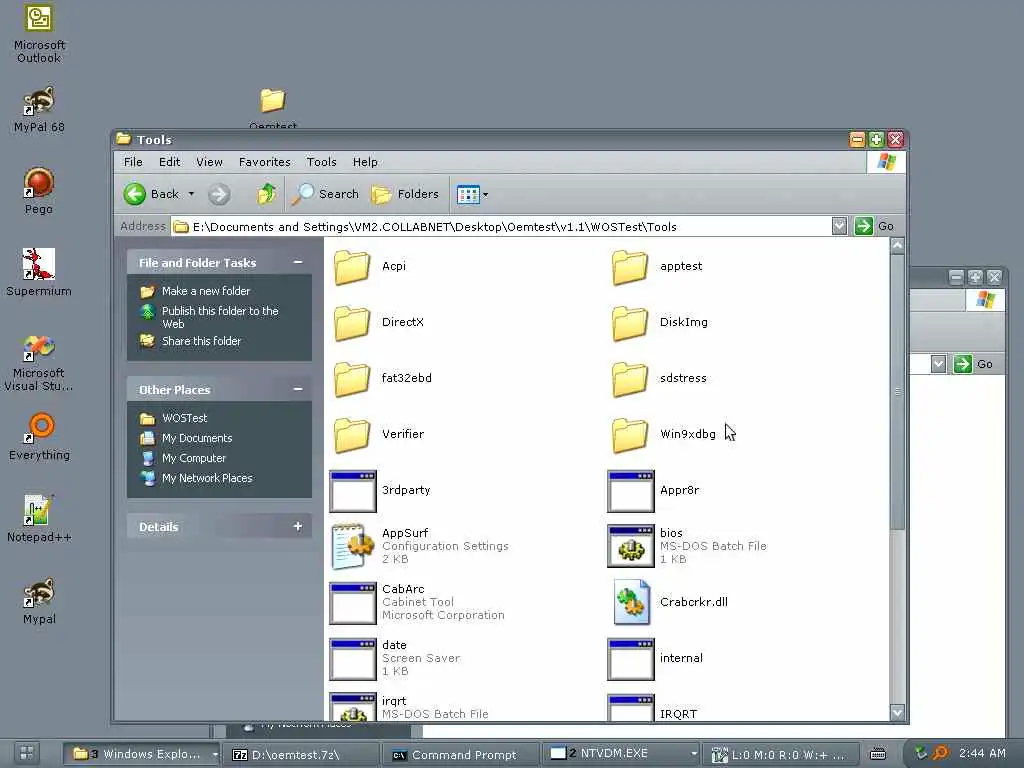Toggle the Folders pane button

coord(405,194)
